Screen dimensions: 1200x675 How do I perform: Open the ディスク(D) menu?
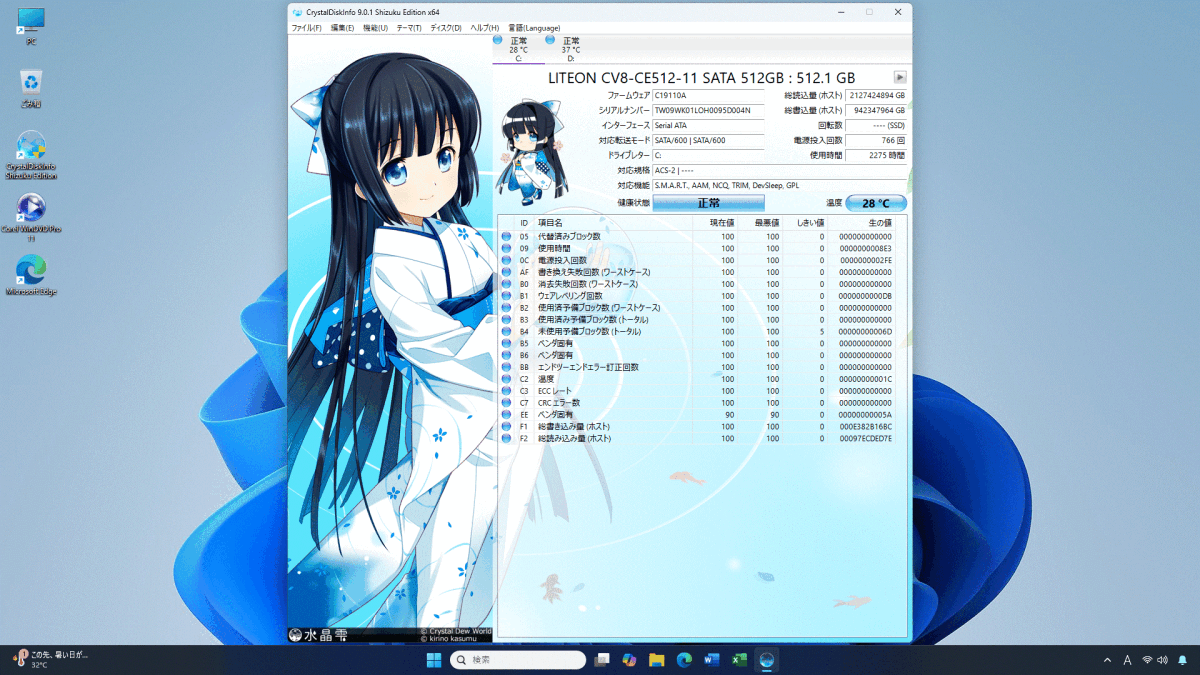point(446,28)
